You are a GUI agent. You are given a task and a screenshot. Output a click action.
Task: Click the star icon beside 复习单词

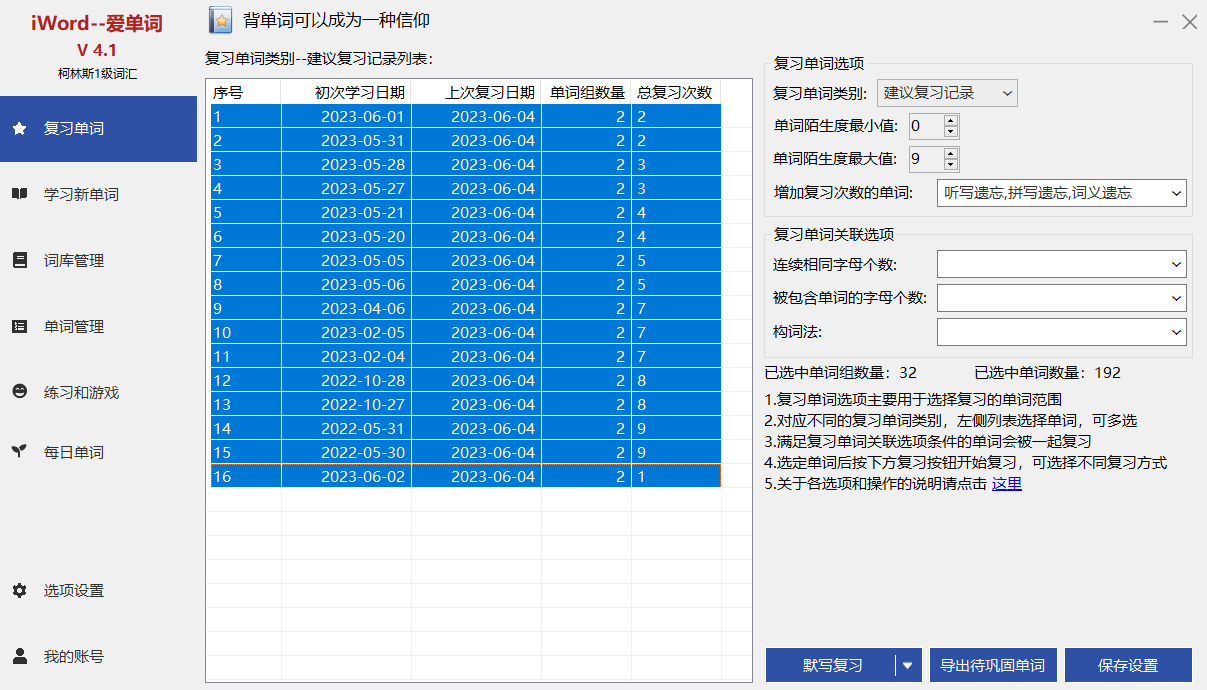click(19, 128)
